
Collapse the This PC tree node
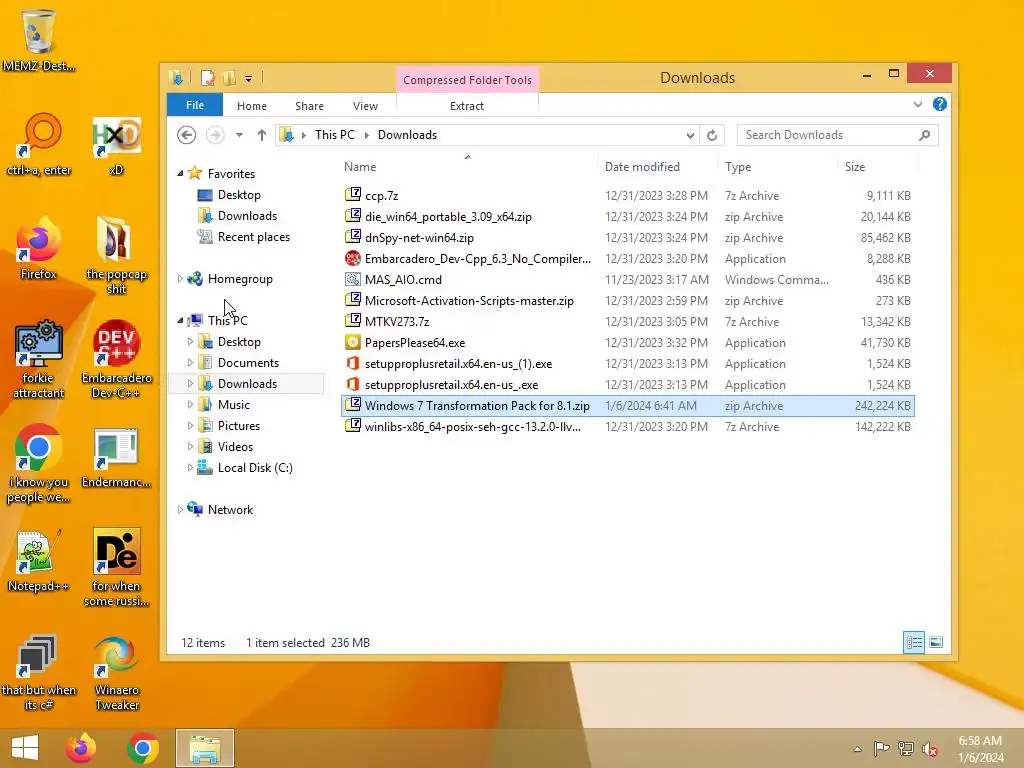[180, 321]
